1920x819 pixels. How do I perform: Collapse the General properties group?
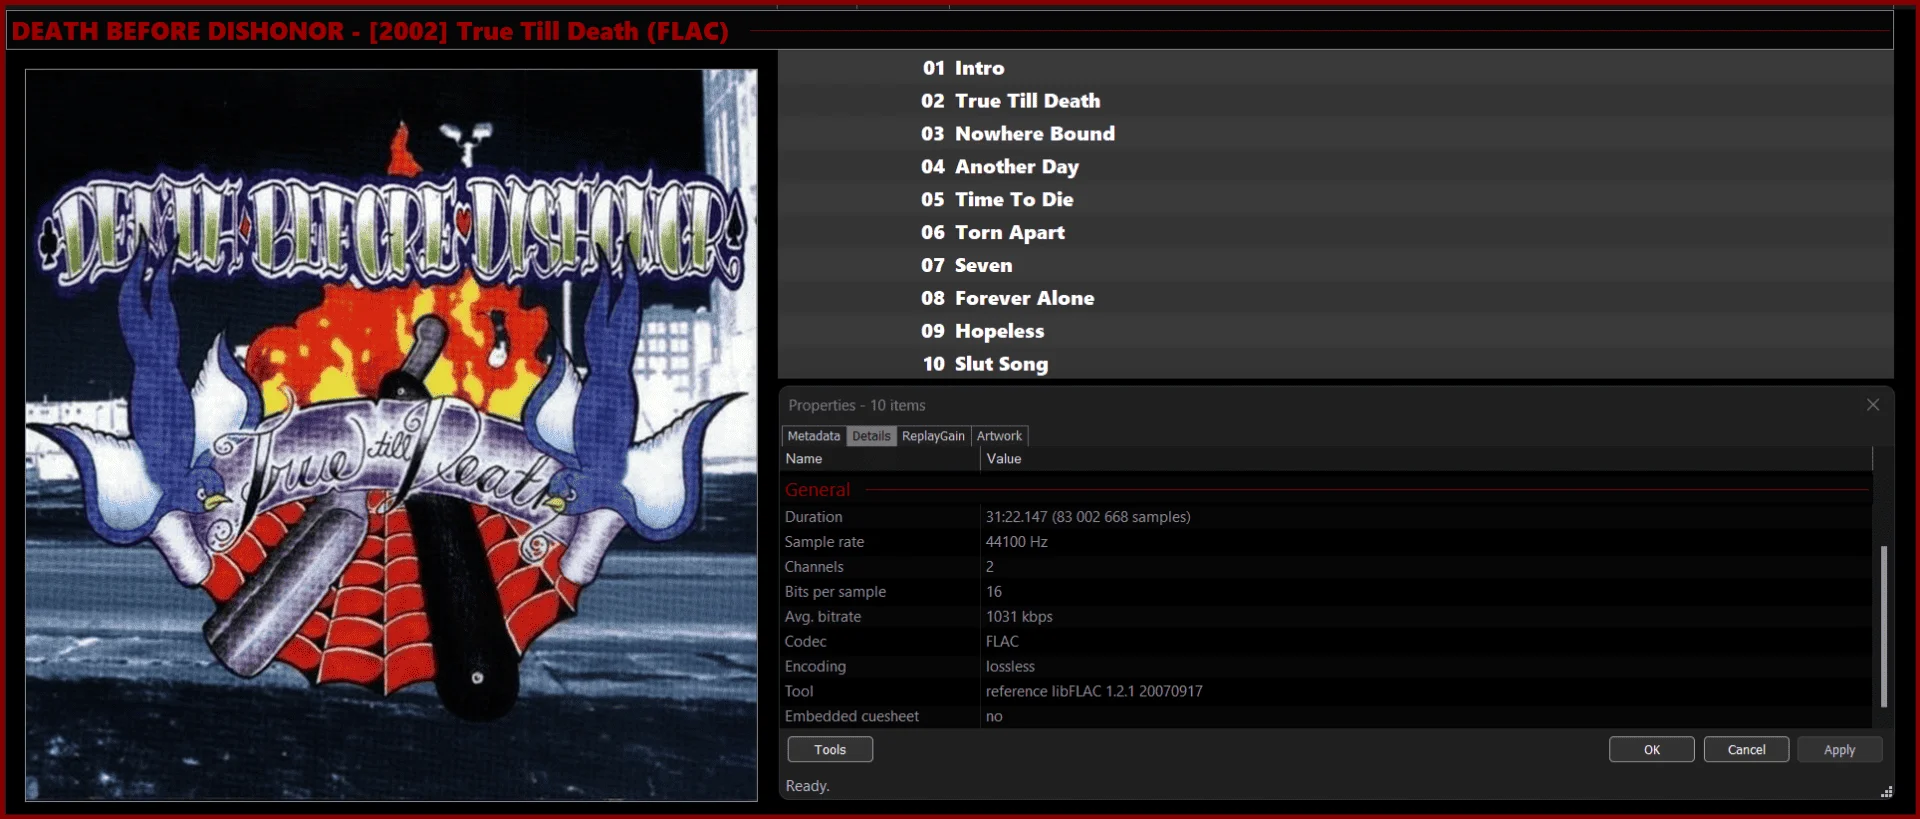817,490
